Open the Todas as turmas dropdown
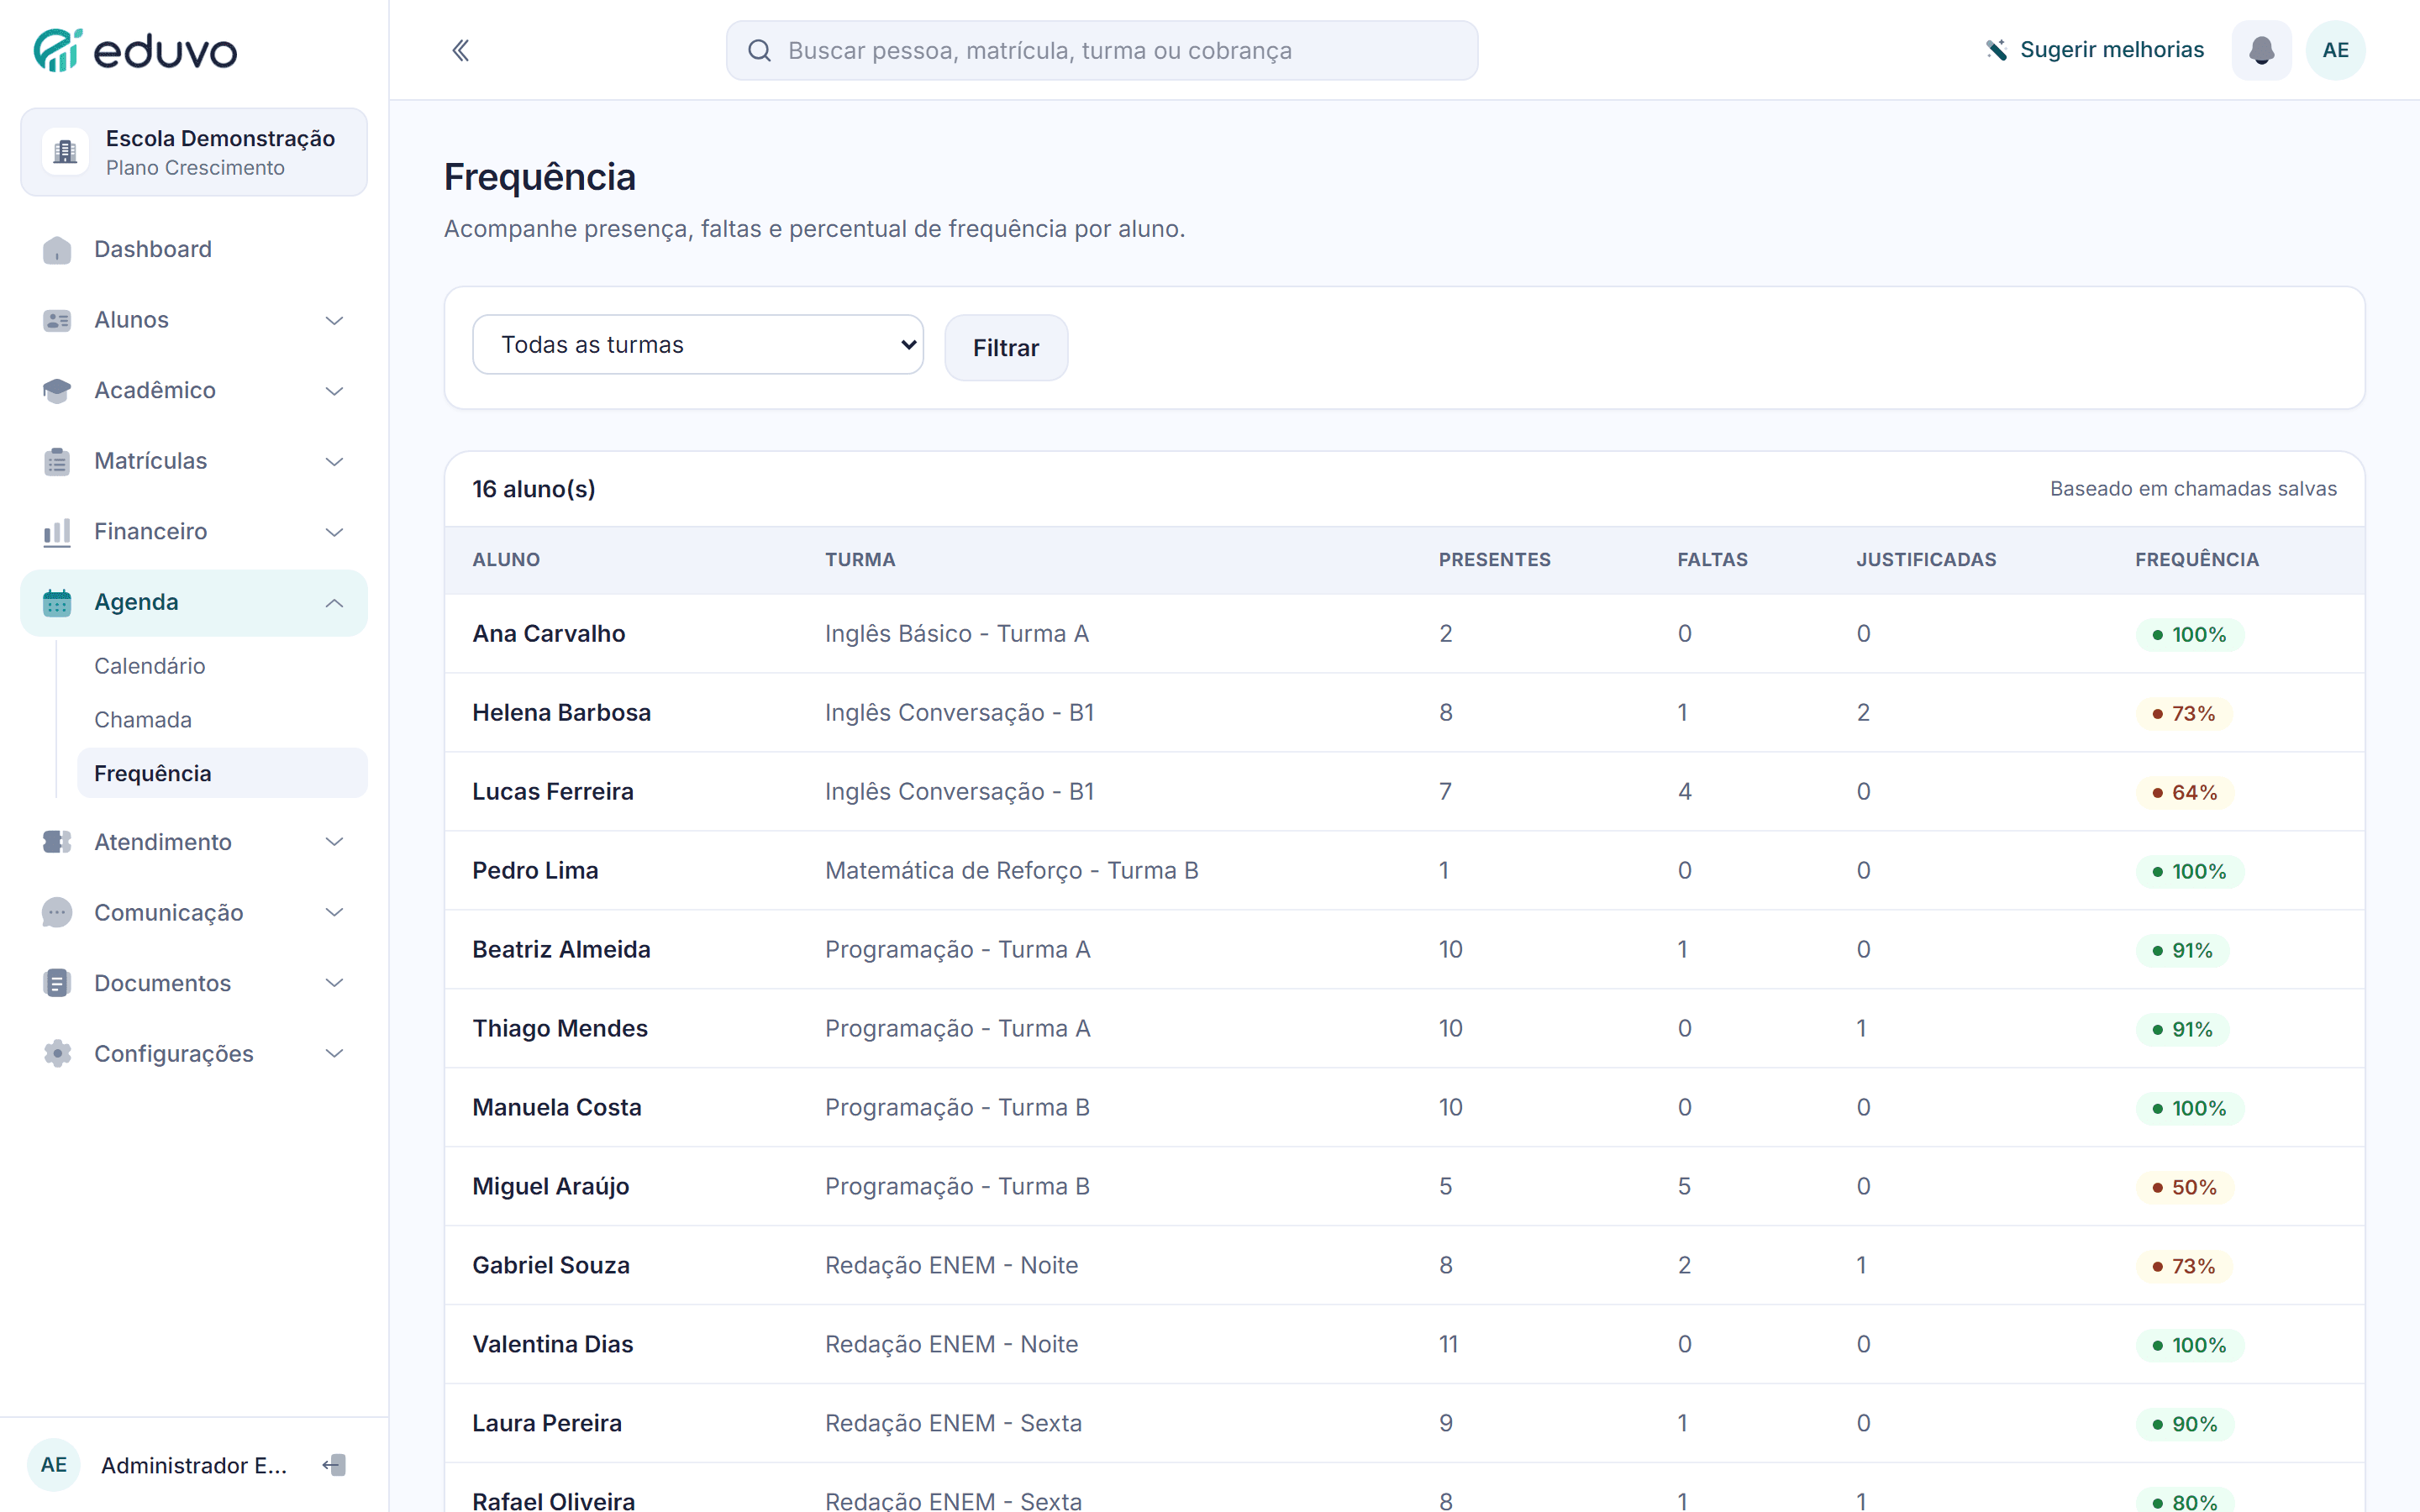The width and height of the screenshot is (2420, 1512). click(x=697, y=344)
